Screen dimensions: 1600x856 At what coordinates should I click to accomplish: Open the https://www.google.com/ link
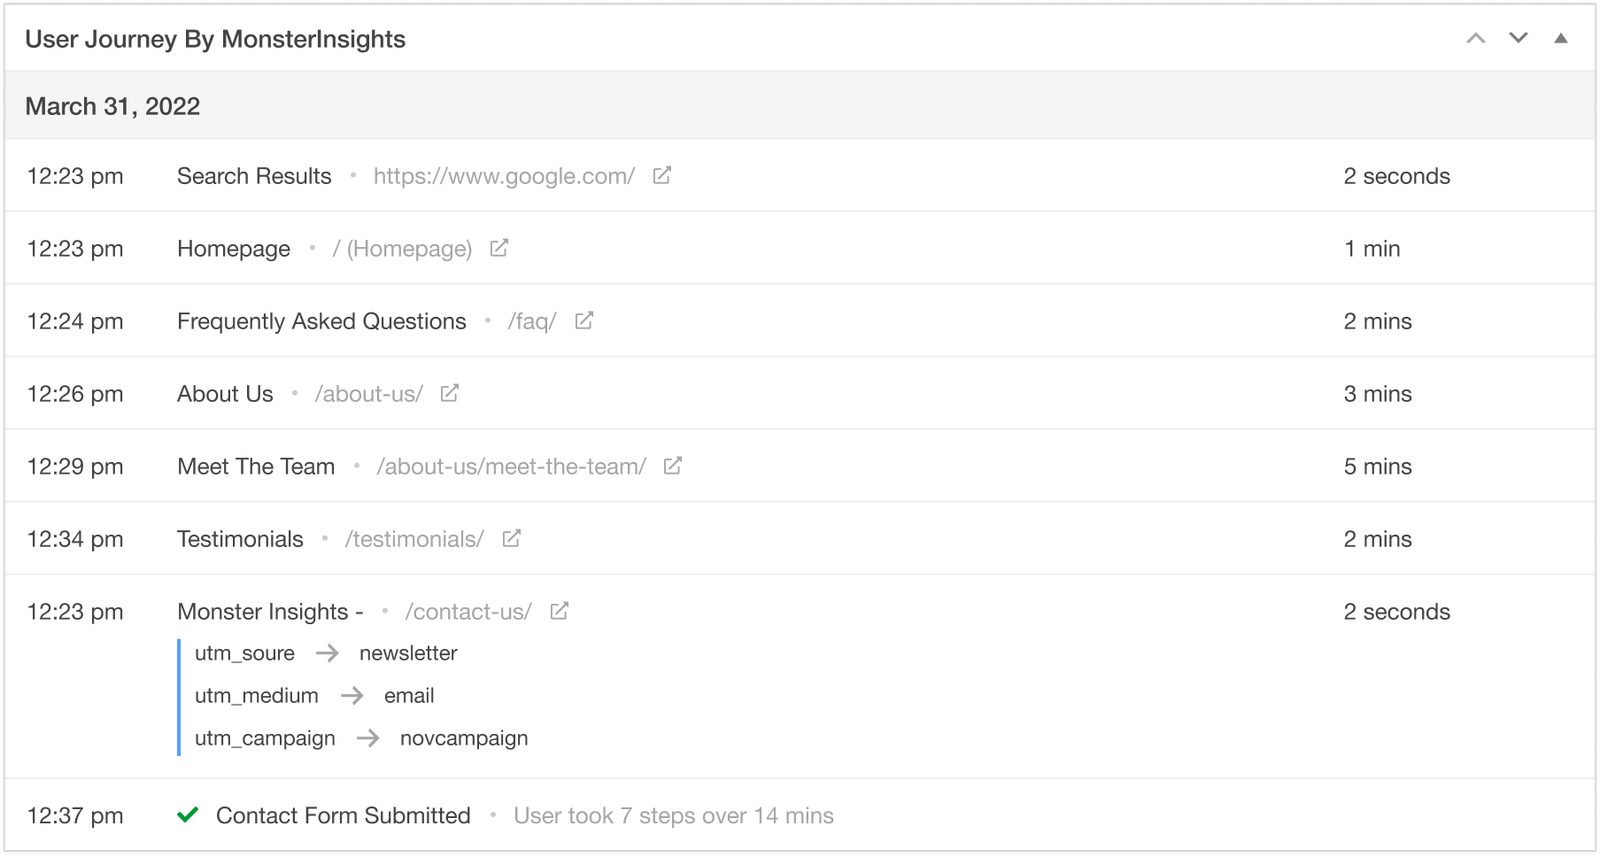point(504,177)
